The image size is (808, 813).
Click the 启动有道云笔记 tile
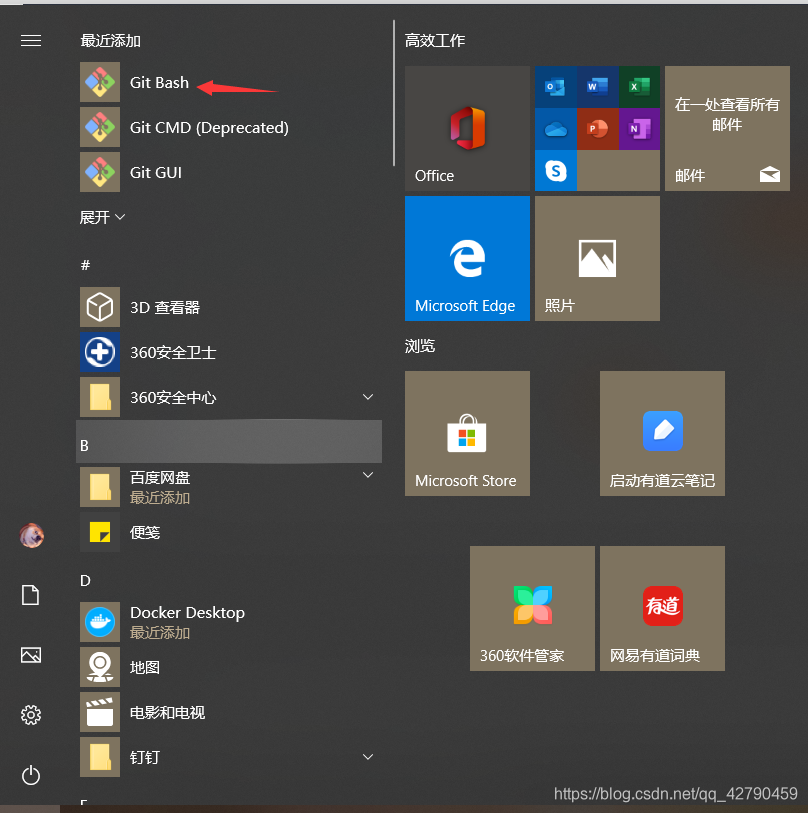662,433
